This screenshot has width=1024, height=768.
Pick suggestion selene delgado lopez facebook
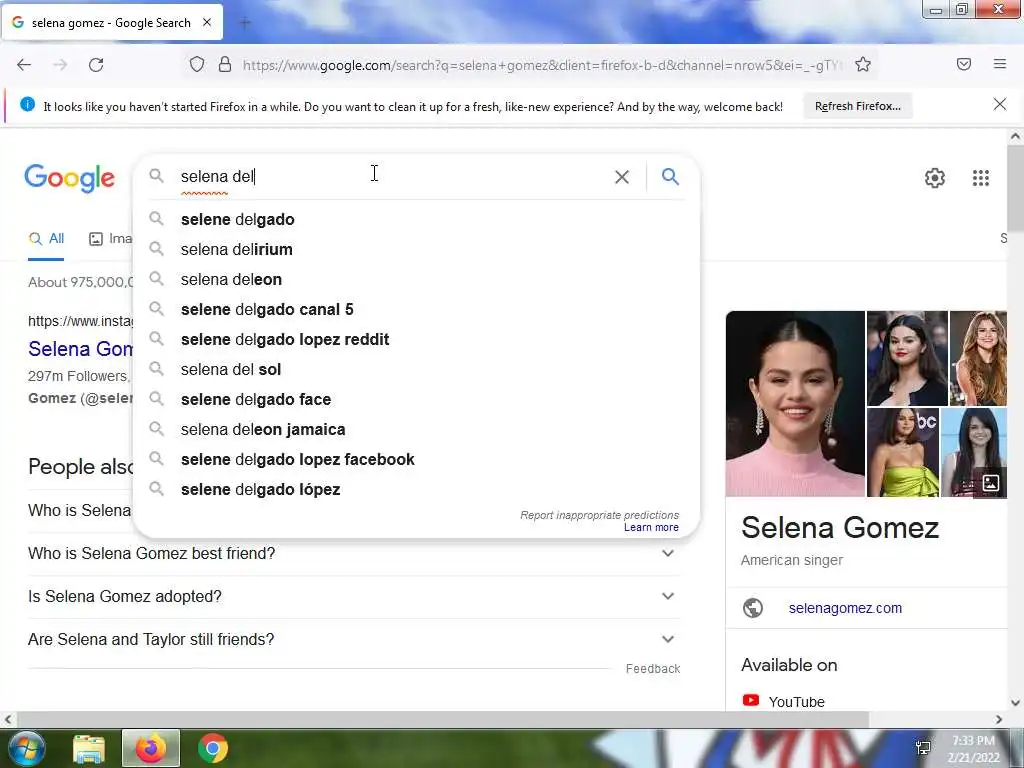(x=416, y=460)
